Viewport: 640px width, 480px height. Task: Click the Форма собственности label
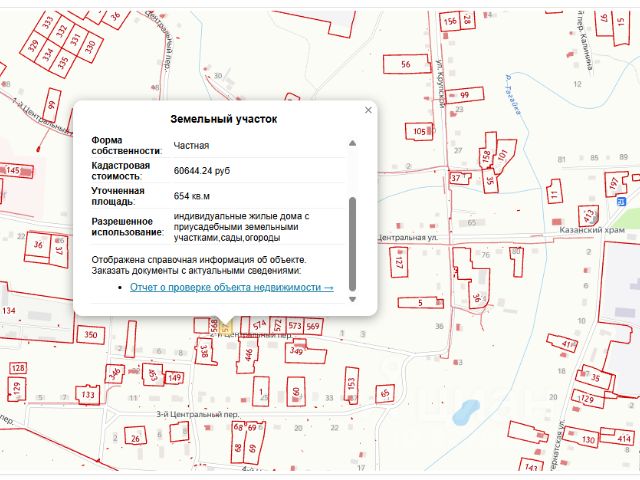tap(127, 145)
